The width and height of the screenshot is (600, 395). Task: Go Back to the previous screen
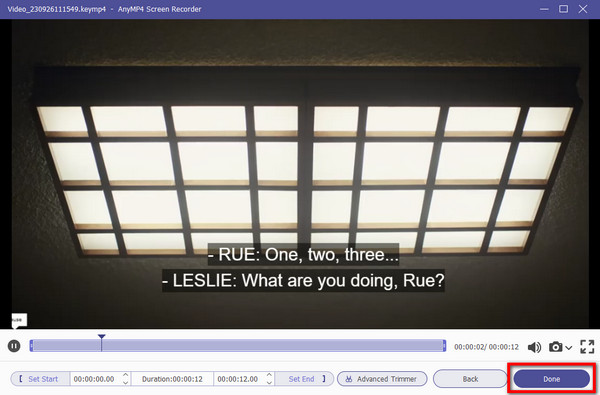tap(470, 379)
